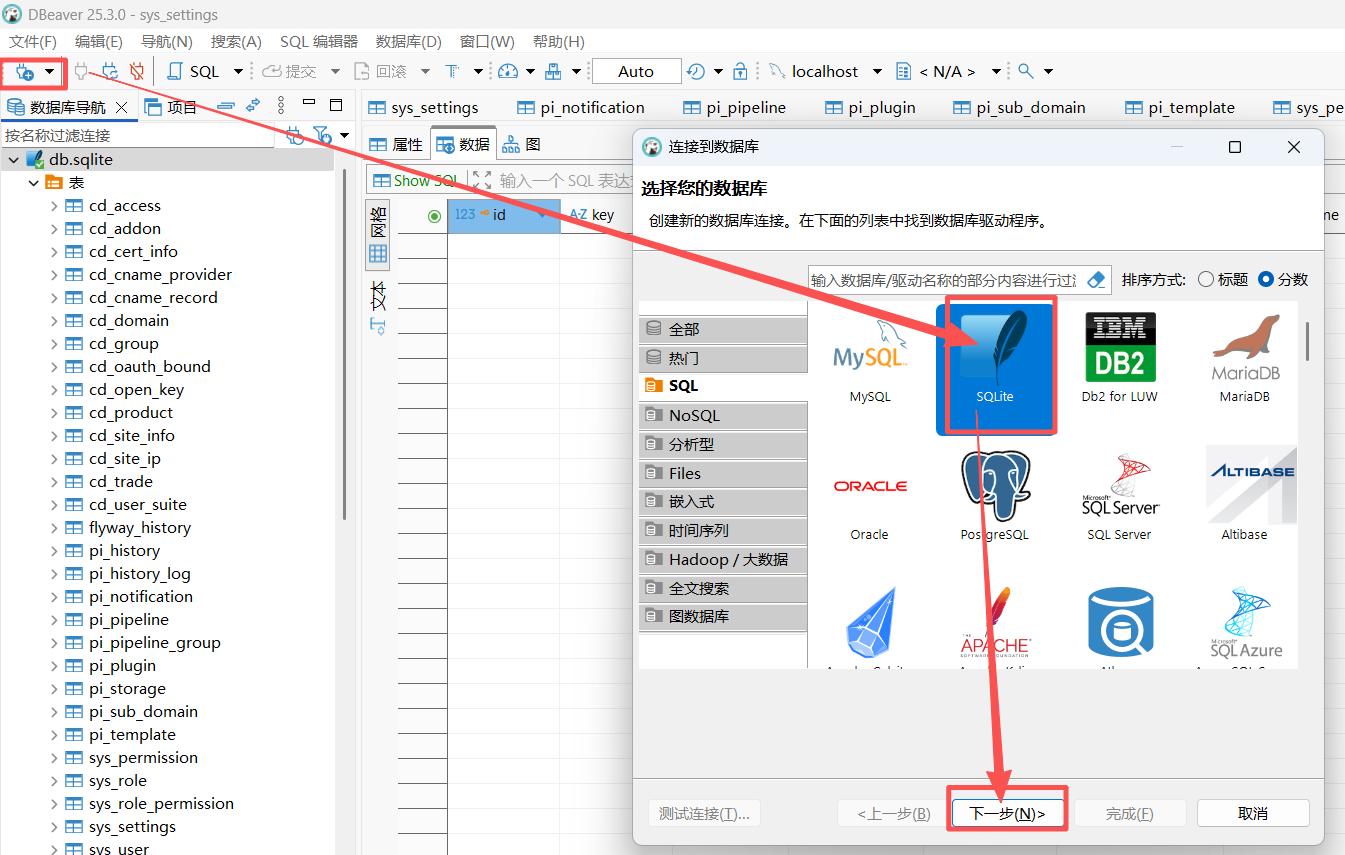Screen dimensions: 1345x855
Task: Click the eraser icon in driver search
Action: pyautogui.click(x=1096, y=280)
